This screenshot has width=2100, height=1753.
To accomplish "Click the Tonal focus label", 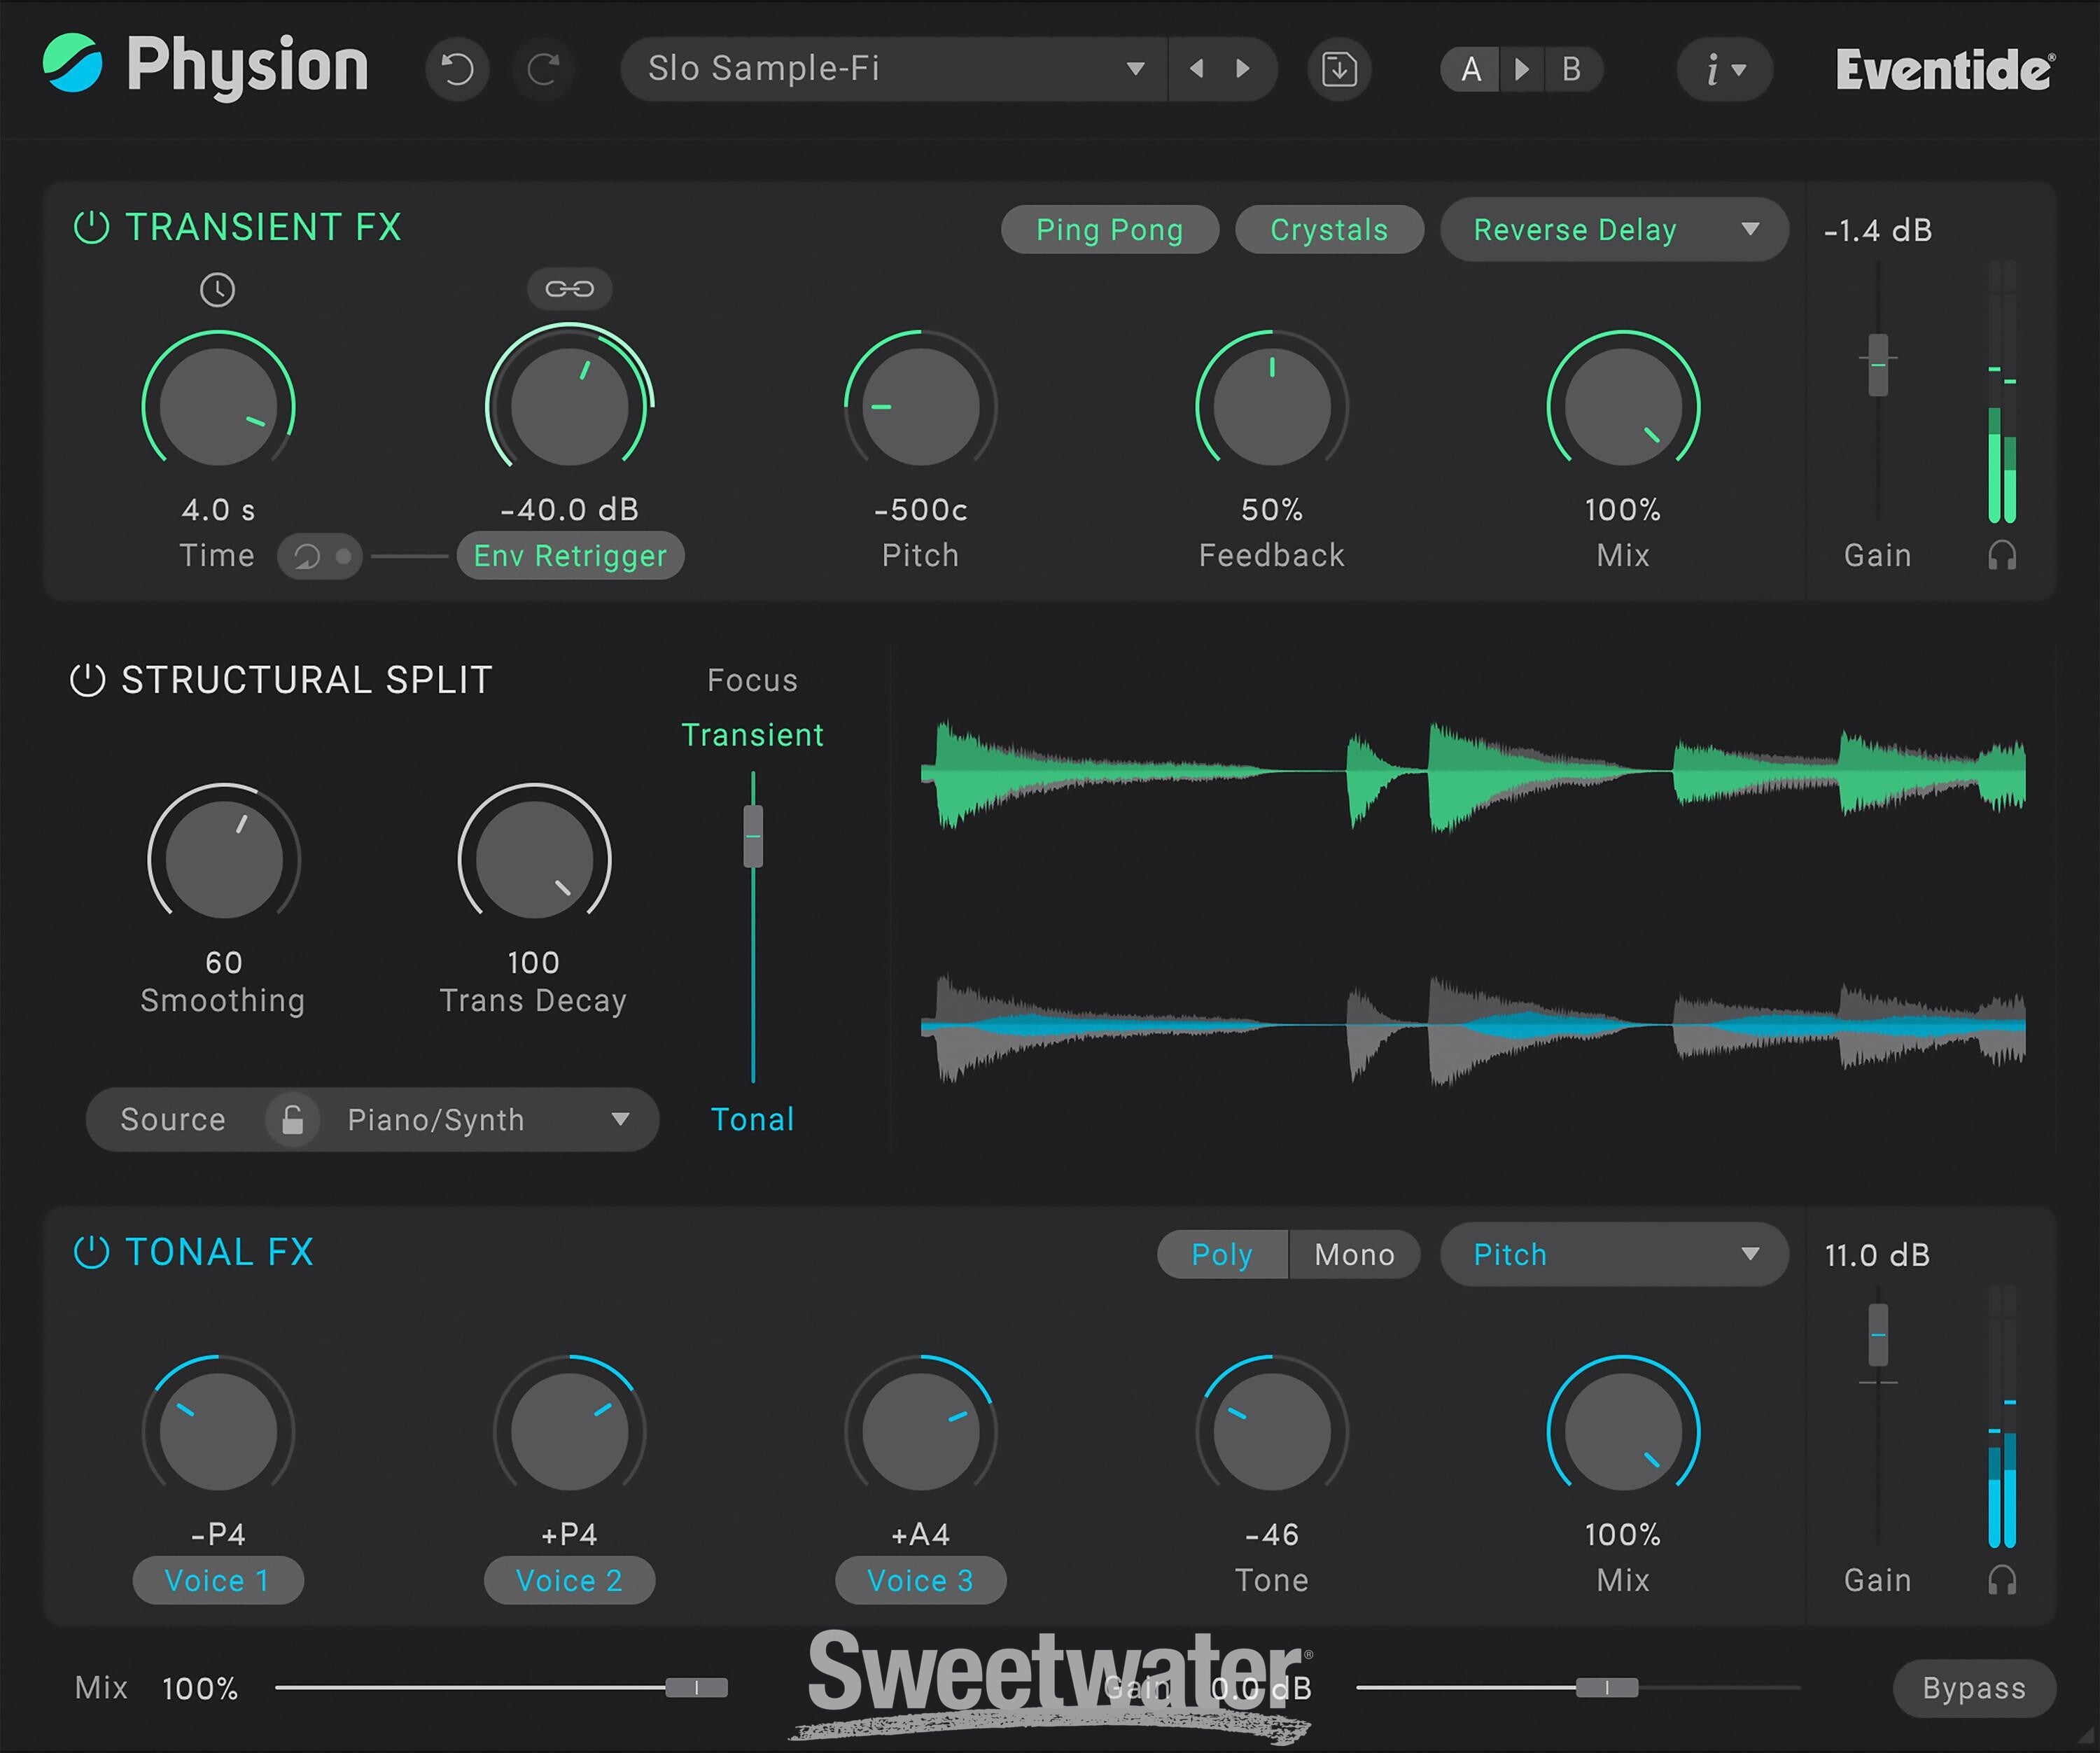I will (x=753, y=1119).
